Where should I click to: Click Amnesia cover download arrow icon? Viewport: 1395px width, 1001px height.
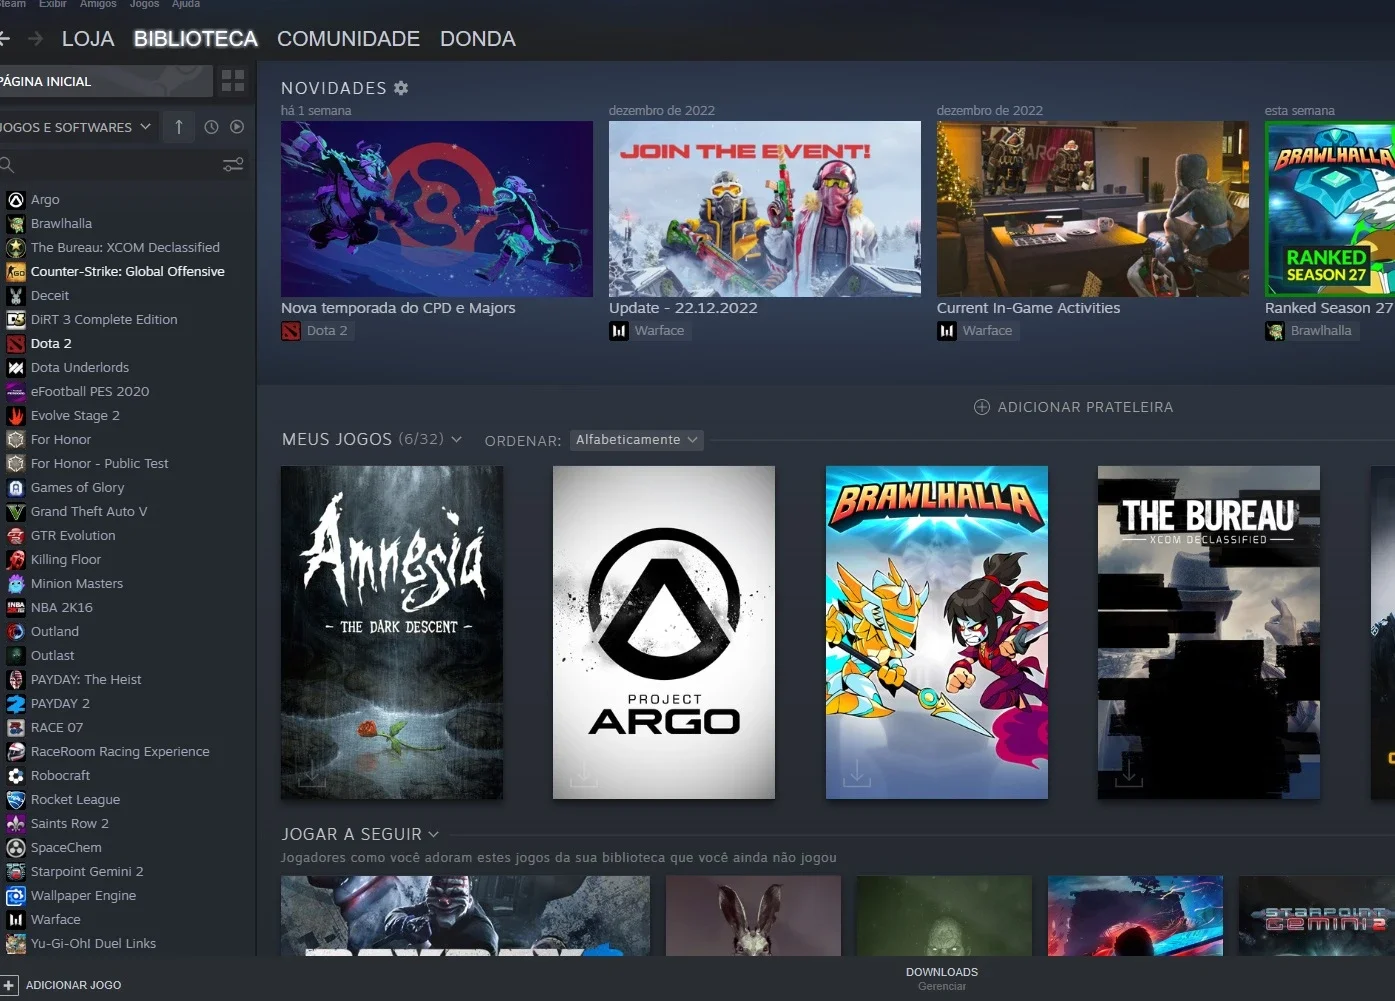[312, 773]
